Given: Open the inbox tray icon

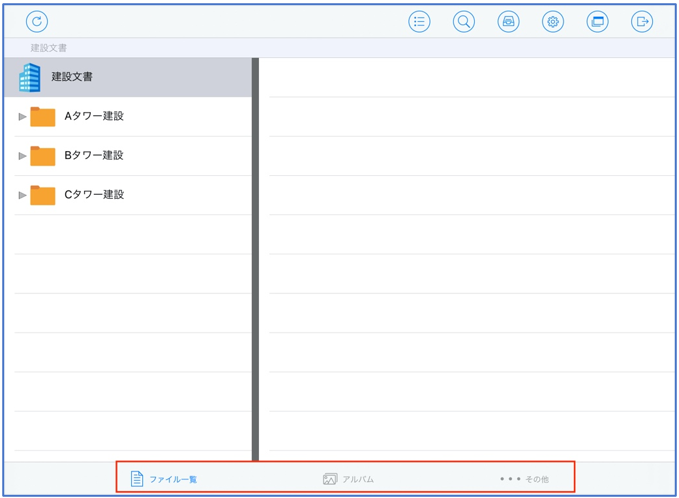Looking at the screenshot, I should coord(509,21).
